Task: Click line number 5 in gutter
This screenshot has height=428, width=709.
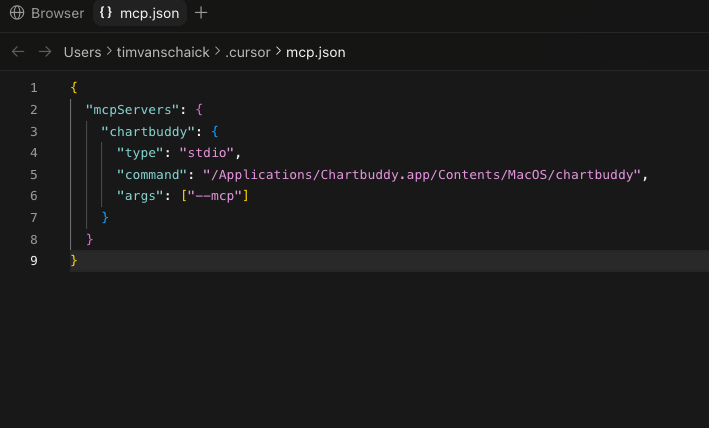Action: (34, 174)
